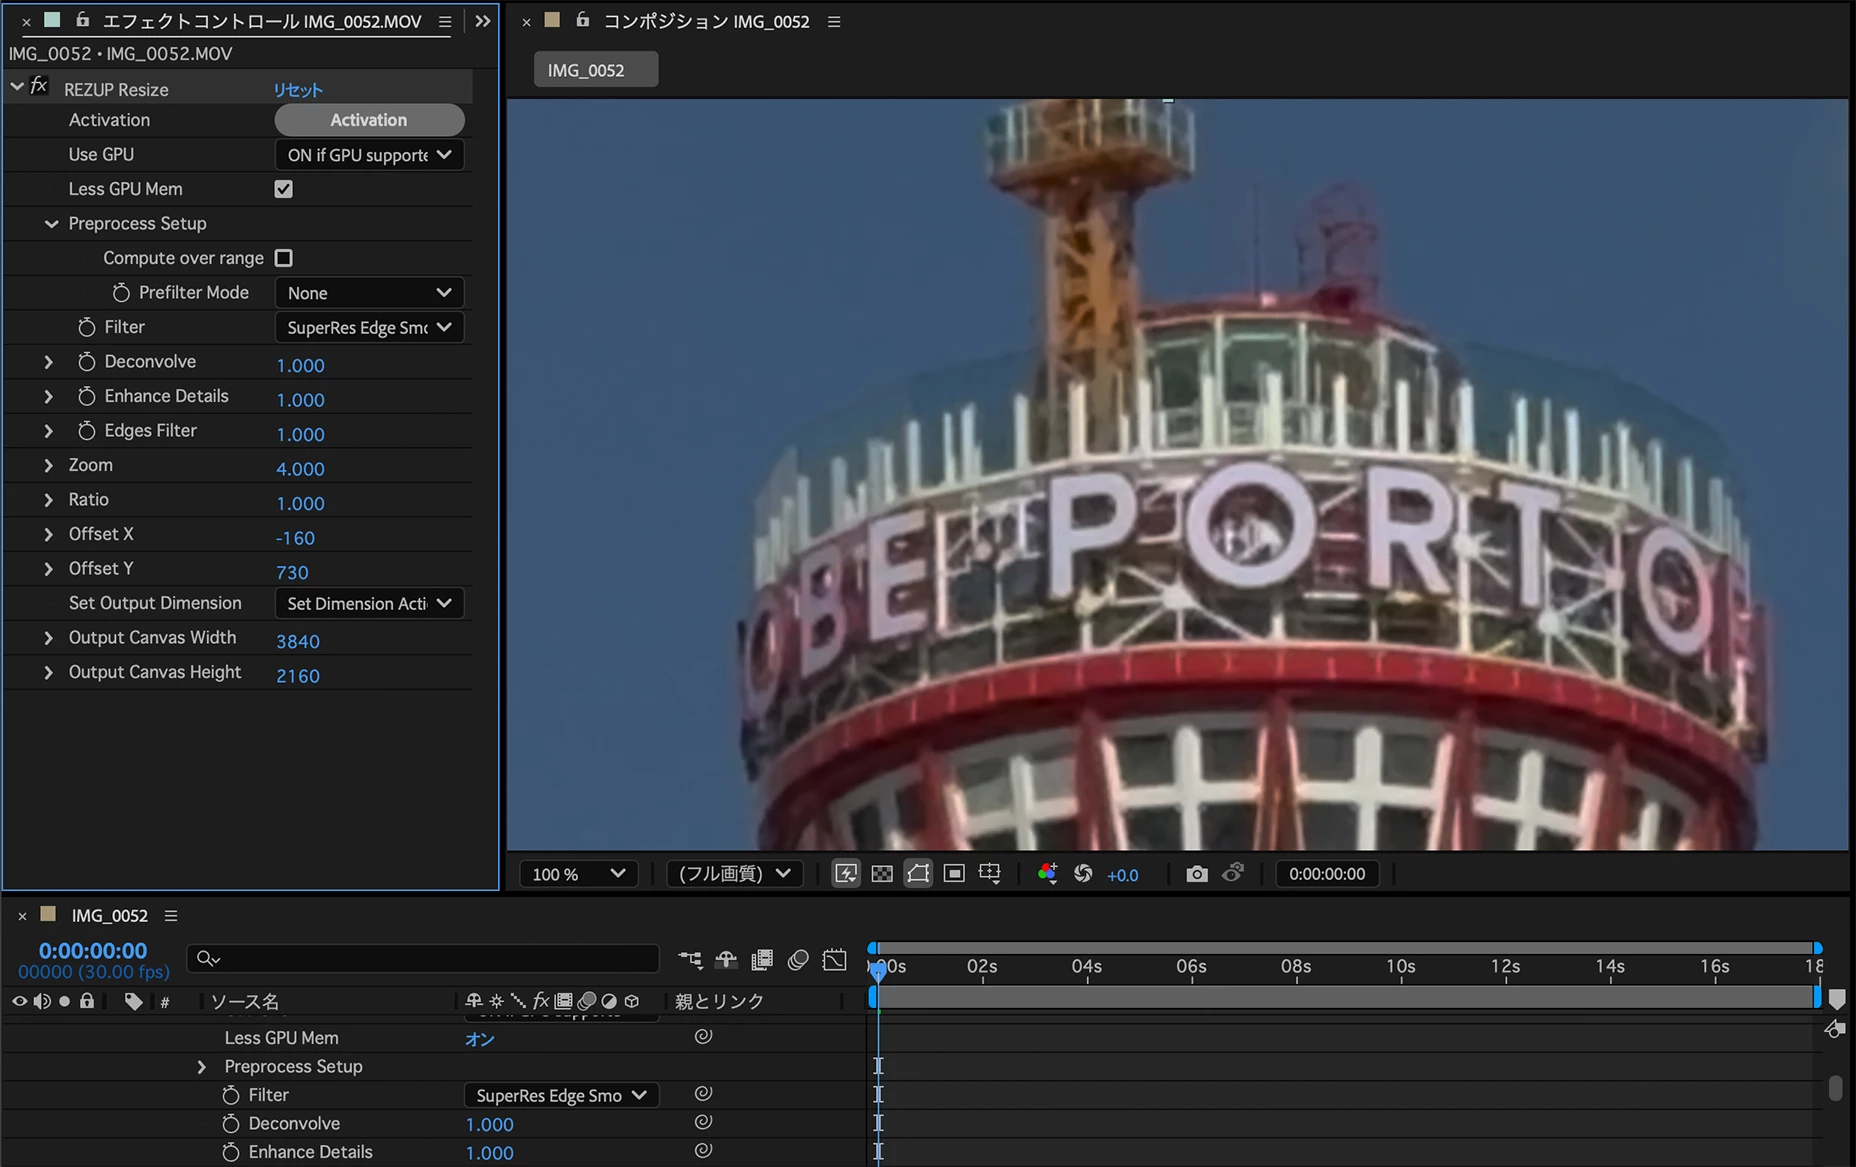Uncheck the Less GPU Mem checkbox
This screenshot has height=1167, width=1856.
pyautogui.click(x=284, y=189)
